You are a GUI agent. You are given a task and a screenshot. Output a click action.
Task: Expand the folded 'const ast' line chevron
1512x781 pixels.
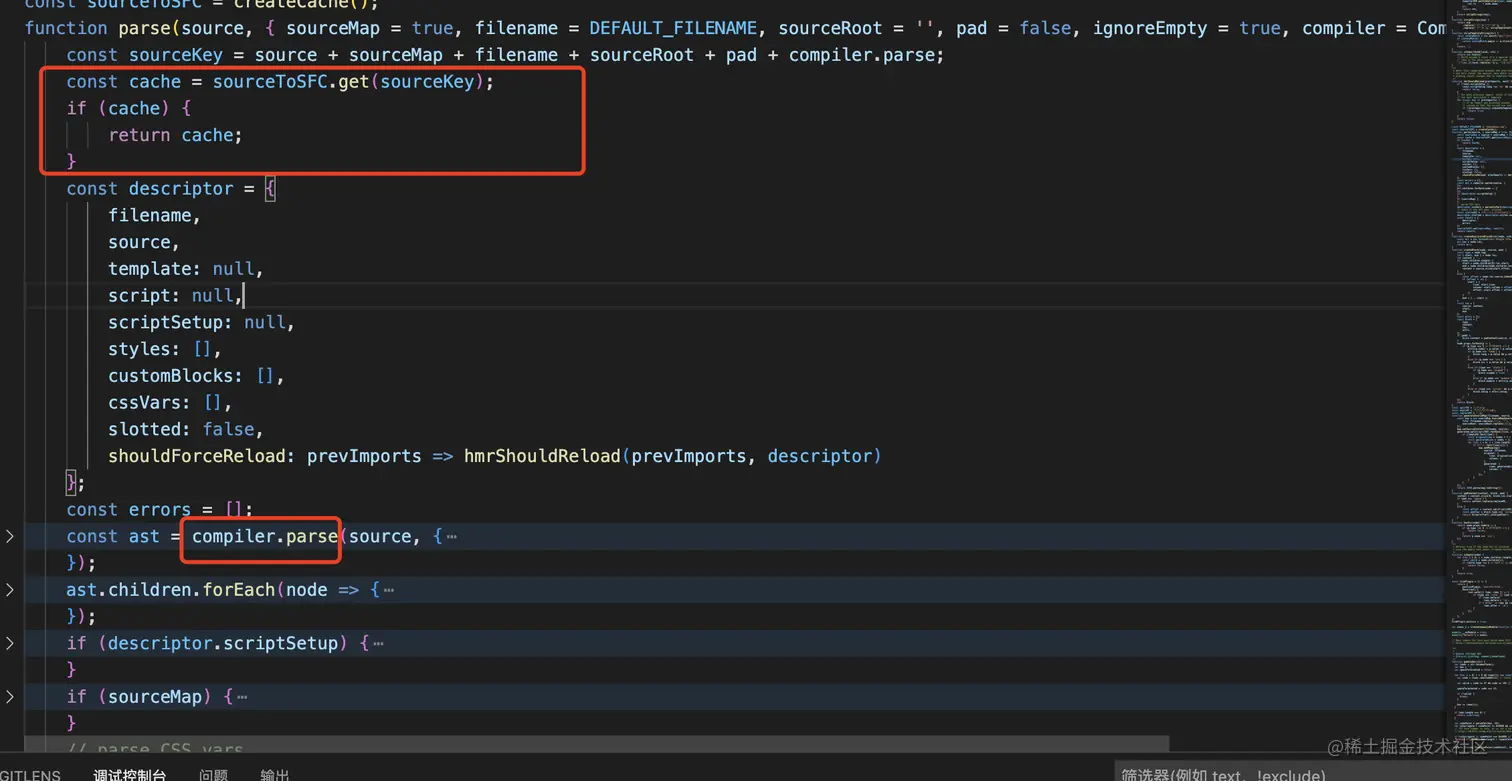pyautogui.click(x=10, y=537)
